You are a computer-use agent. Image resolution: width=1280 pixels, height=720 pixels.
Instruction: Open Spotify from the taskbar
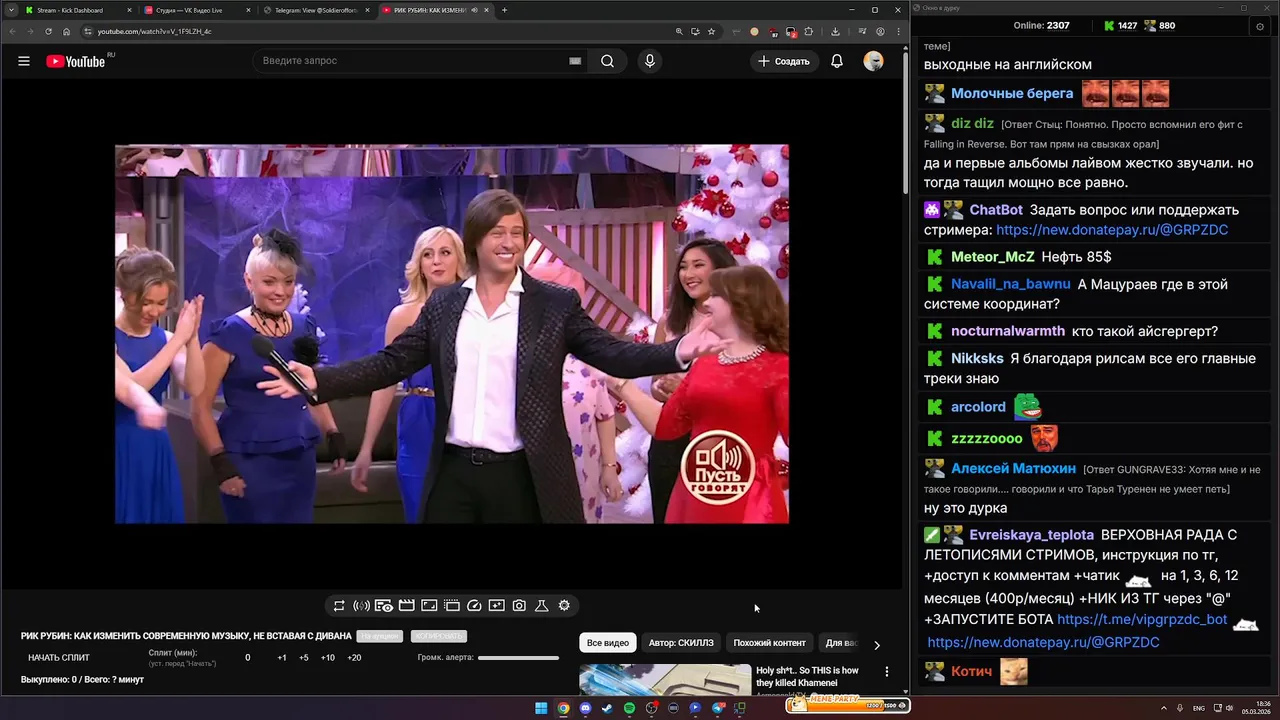pyautogui.click(x=629, y=708)
